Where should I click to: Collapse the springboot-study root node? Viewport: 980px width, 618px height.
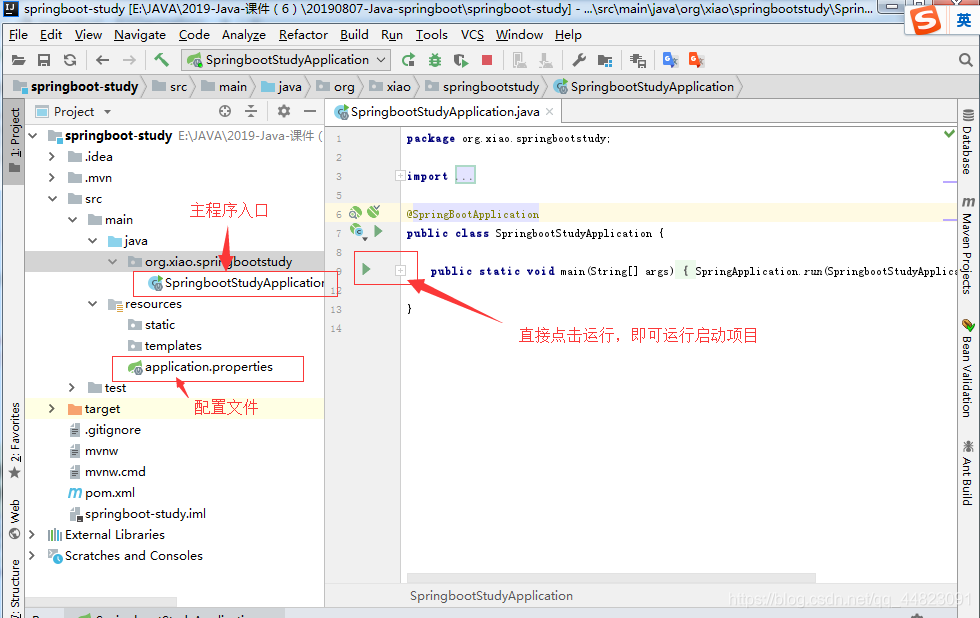click(x=33, y=136)
